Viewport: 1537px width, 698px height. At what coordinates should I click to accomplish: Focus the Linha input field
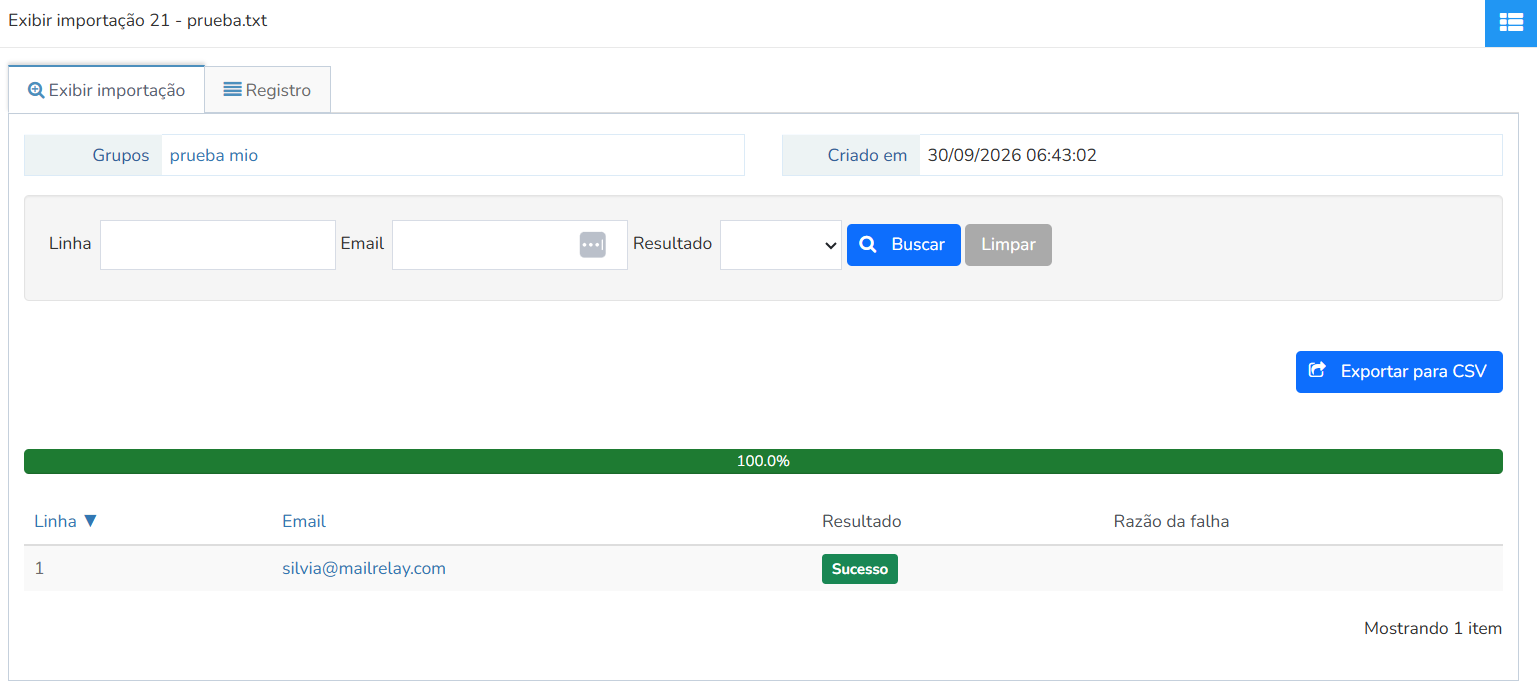[218, 245]
